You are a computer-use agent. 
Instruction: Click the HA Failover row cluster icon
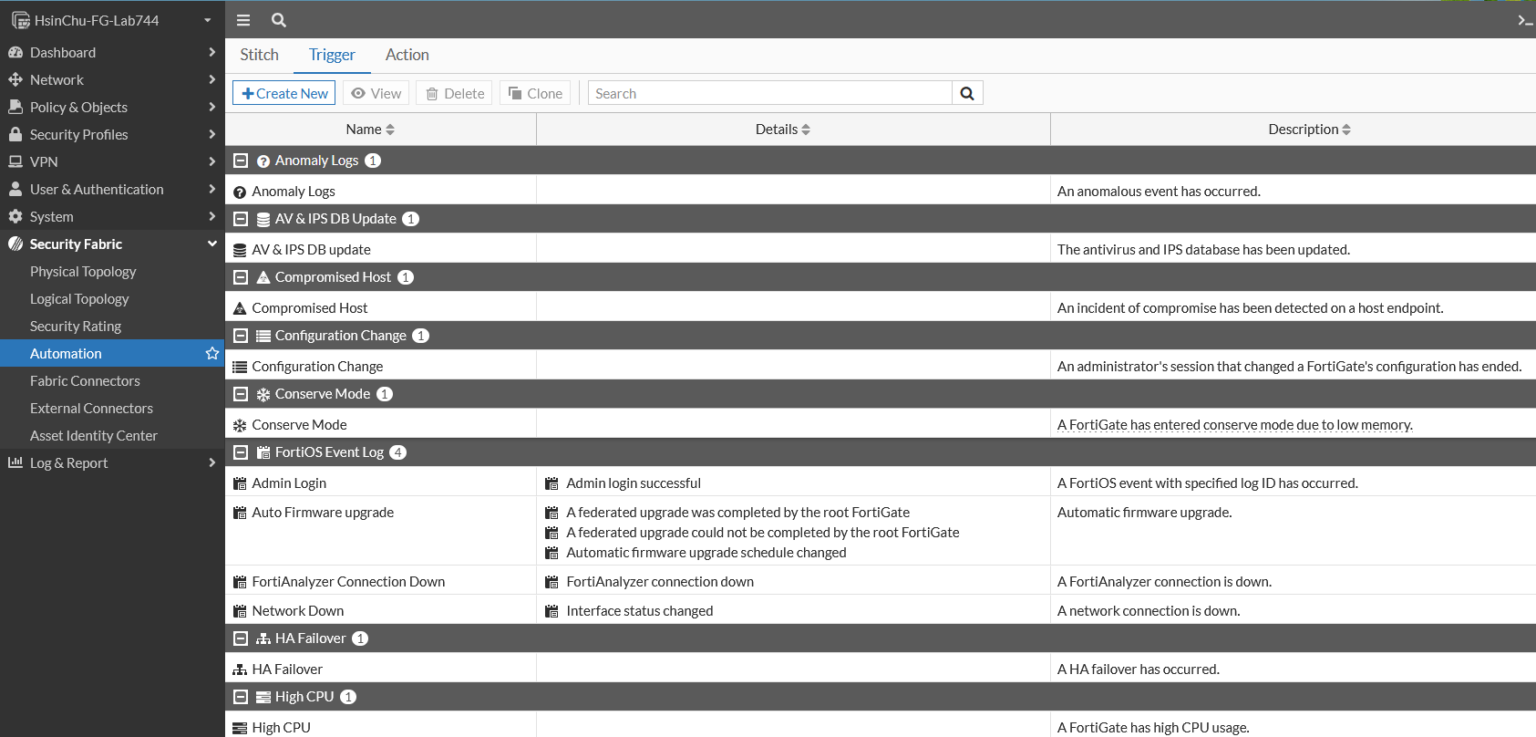coord(239,670)
